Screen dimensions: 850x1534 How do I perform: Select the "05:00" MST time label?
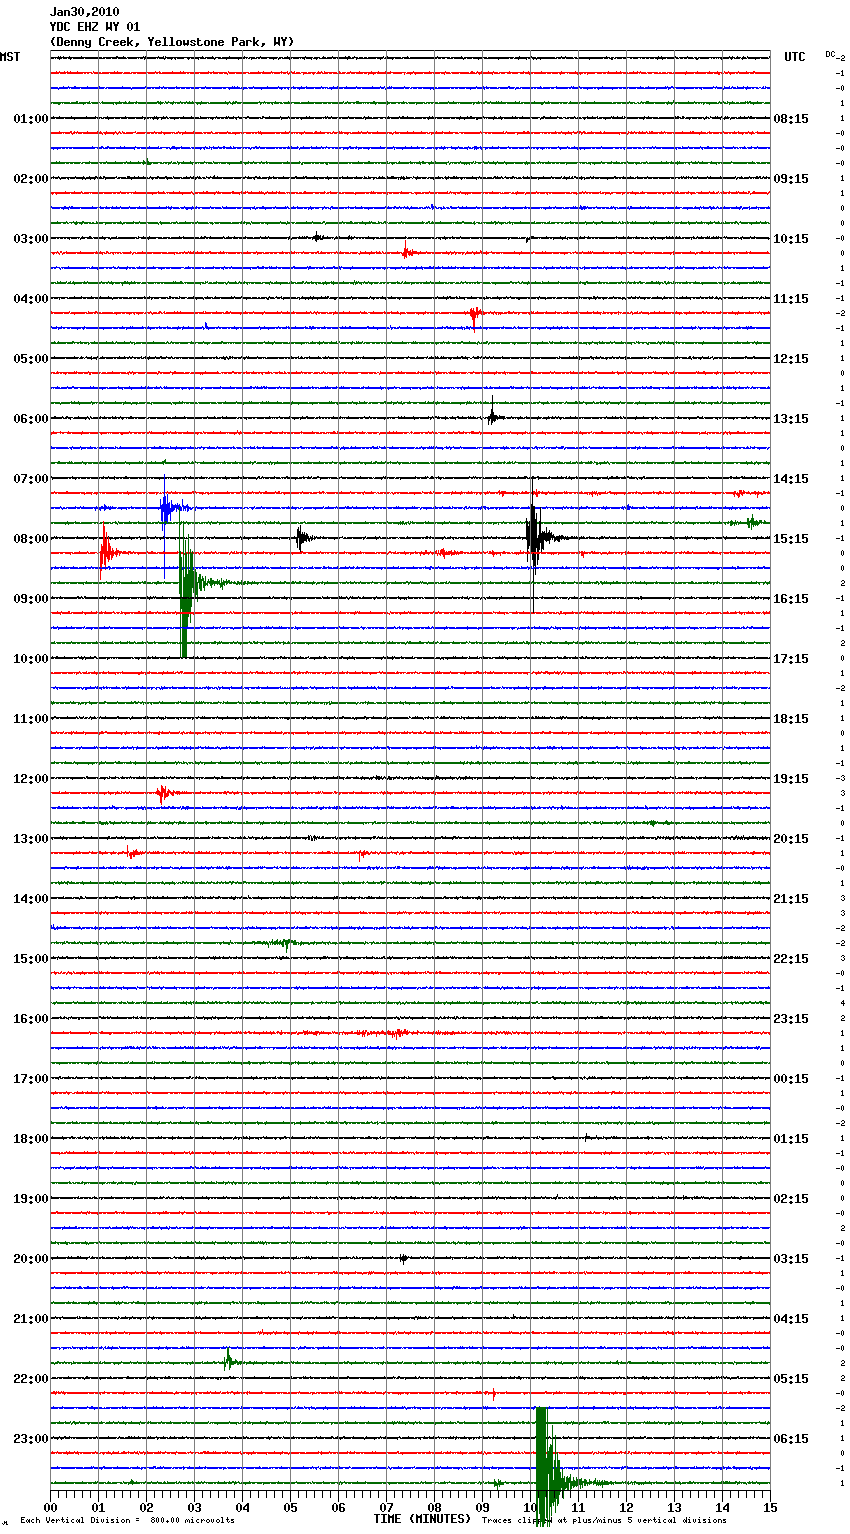point(31,359)
